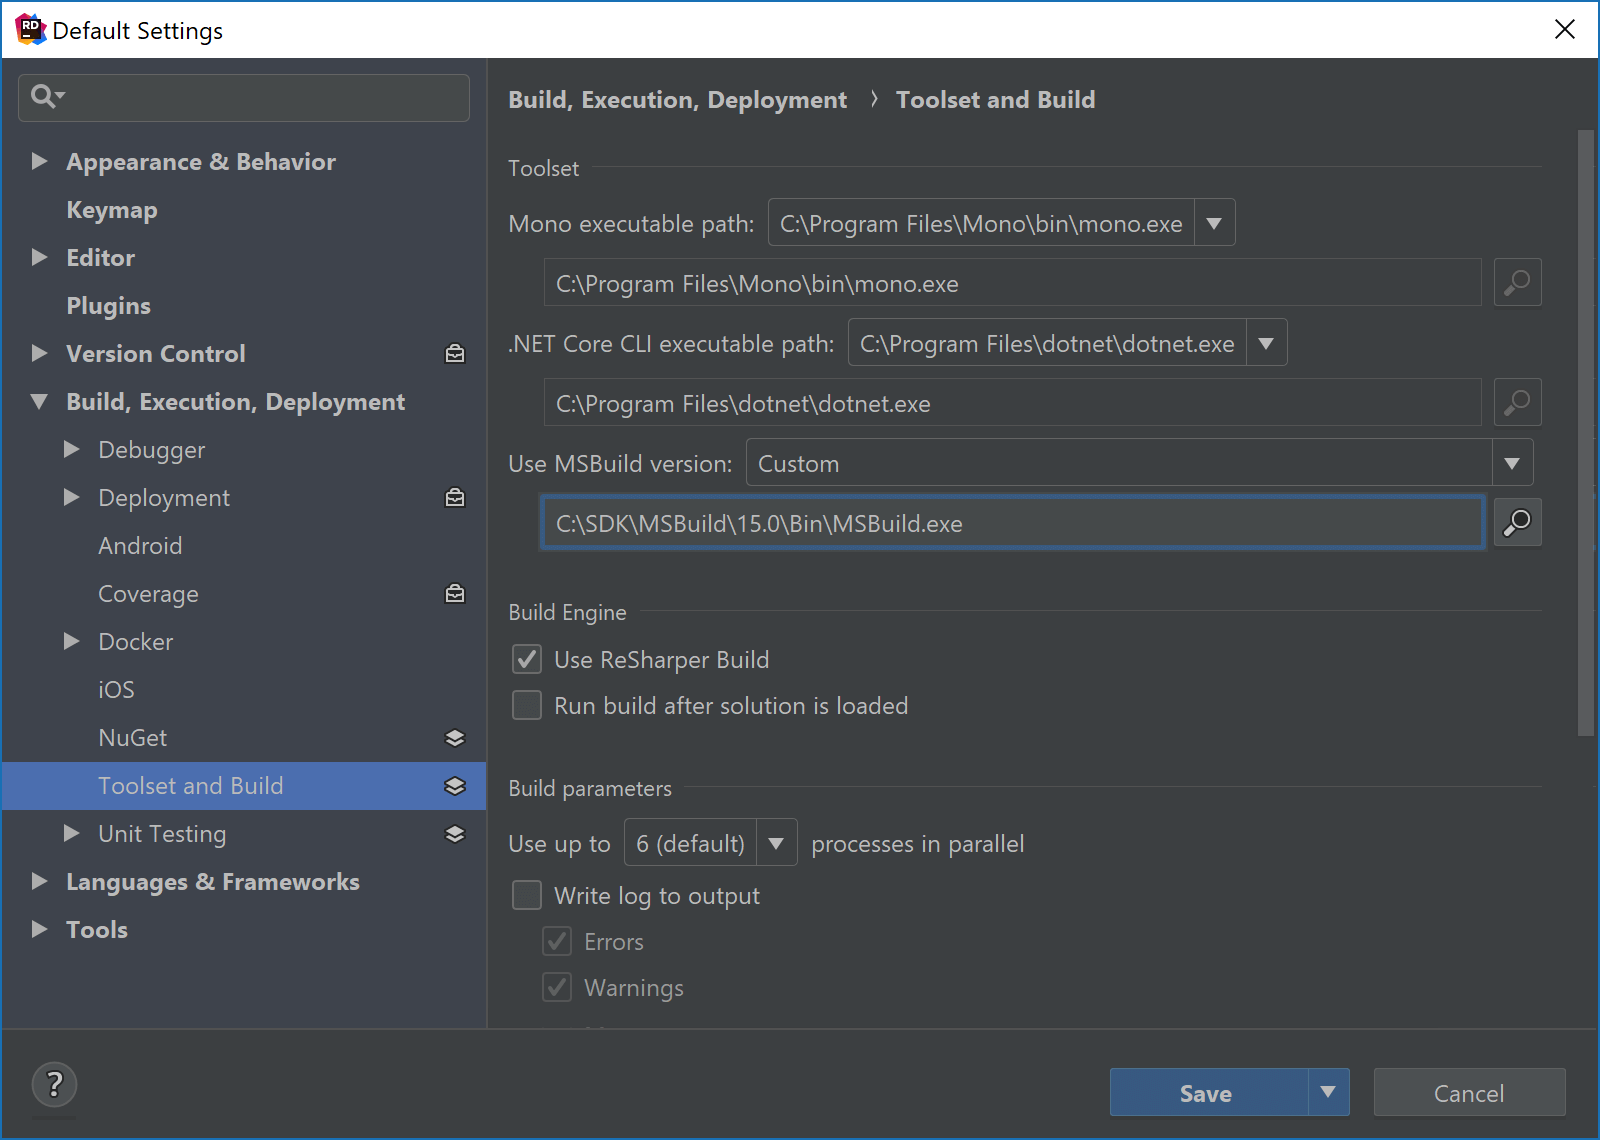Enable Write log to output checkbox
This screenshot has width=1600, height=1140.
(x=527, y=895)
